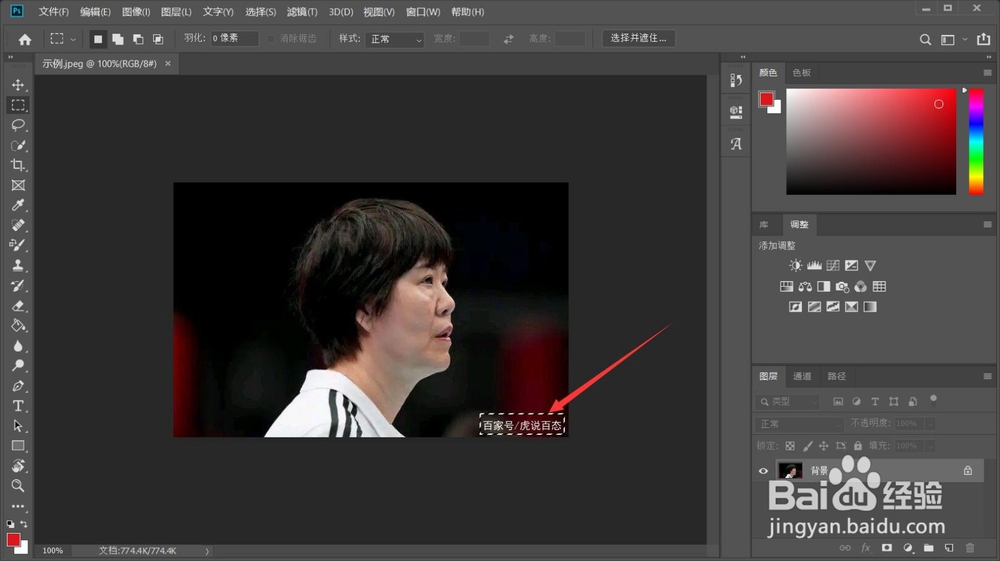Click the 选择并遮住 button
Screen dimensions: 1000x561
click(x=638, y=38)
